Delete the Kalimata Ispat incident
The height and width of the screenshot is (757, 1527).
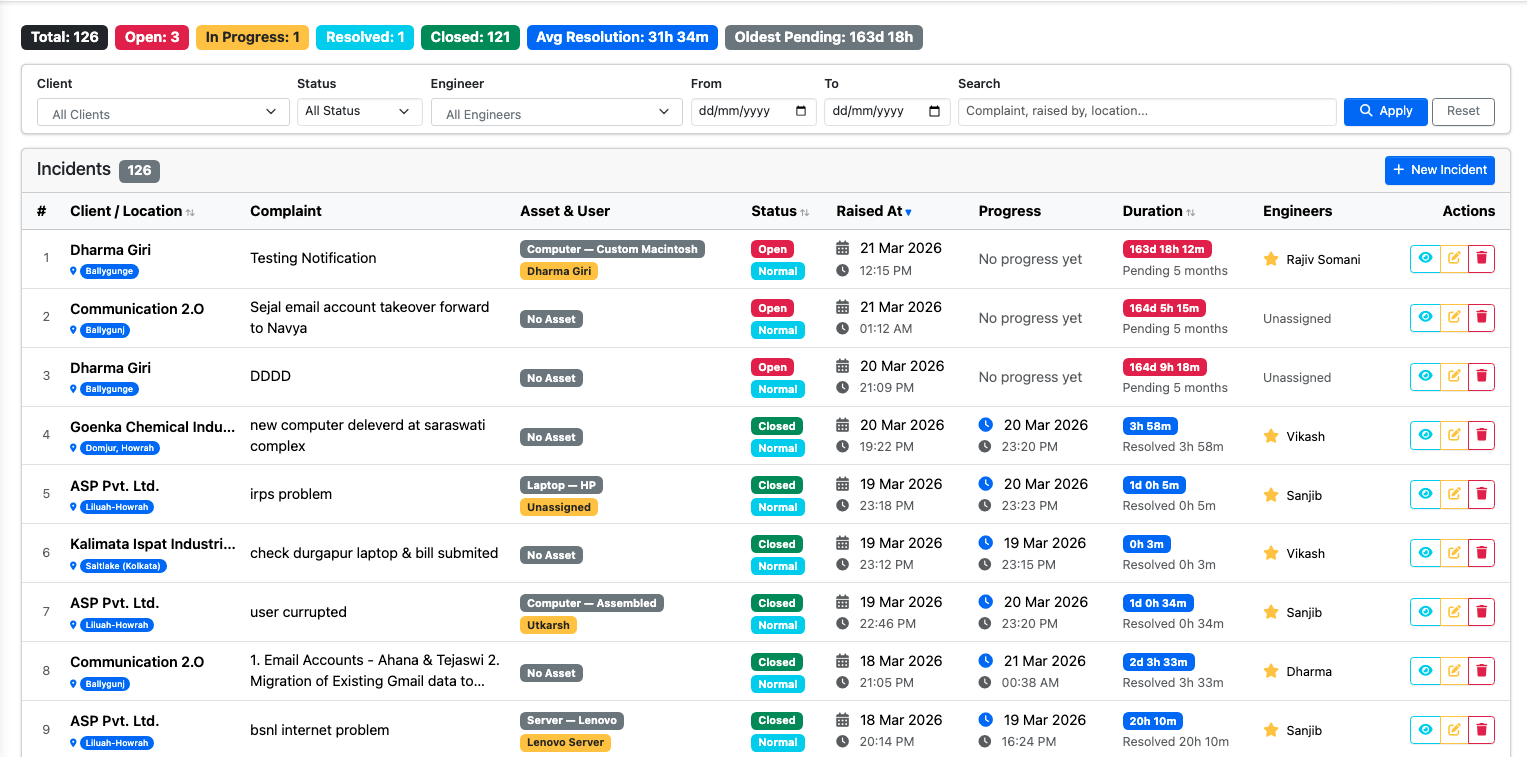tap(1482, 553)
